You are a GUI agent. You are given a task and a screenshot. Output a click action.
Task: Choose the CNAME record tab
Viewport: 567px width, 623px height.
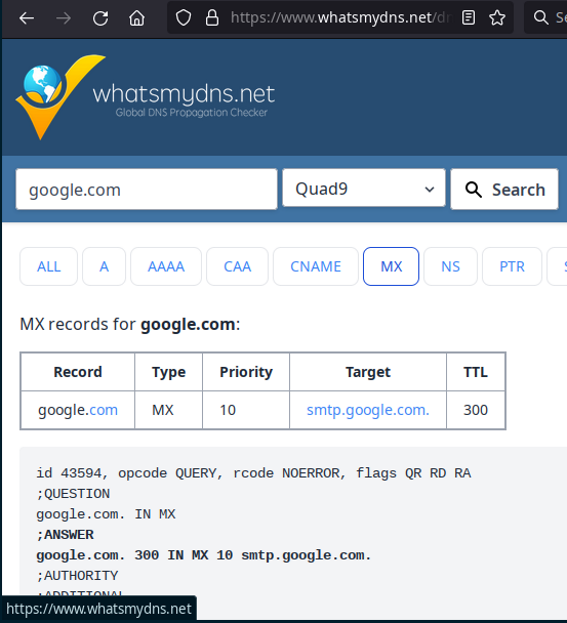pyautogui.click(x=316, y=266)
